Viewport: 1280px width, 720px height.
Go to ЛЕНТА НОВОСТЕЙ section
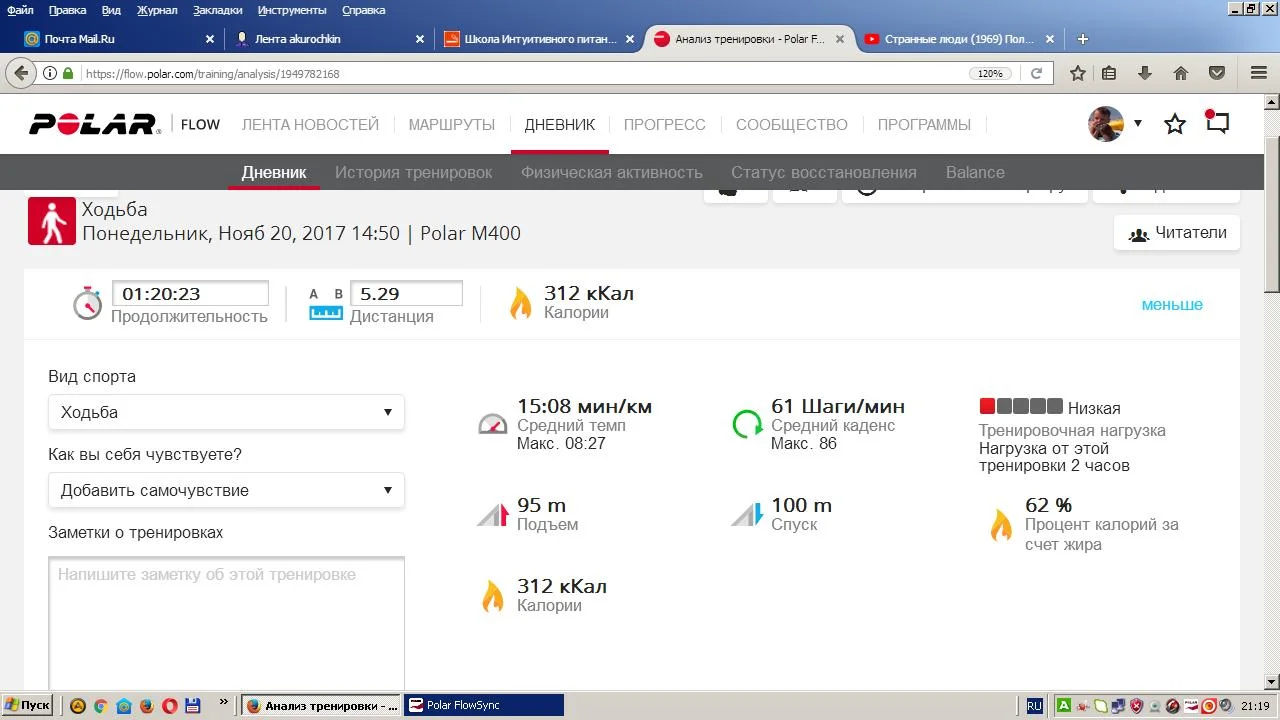coord(310,125)
